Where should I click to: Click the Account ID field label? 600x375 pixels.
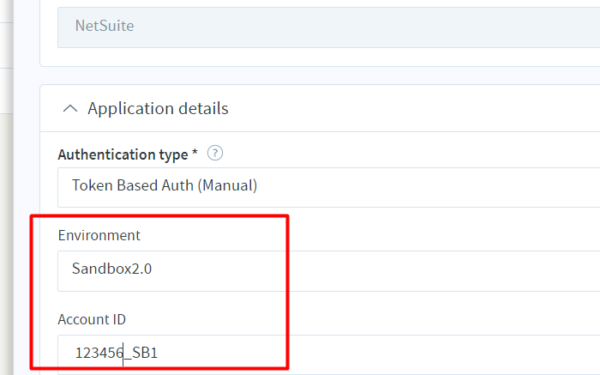92,319
